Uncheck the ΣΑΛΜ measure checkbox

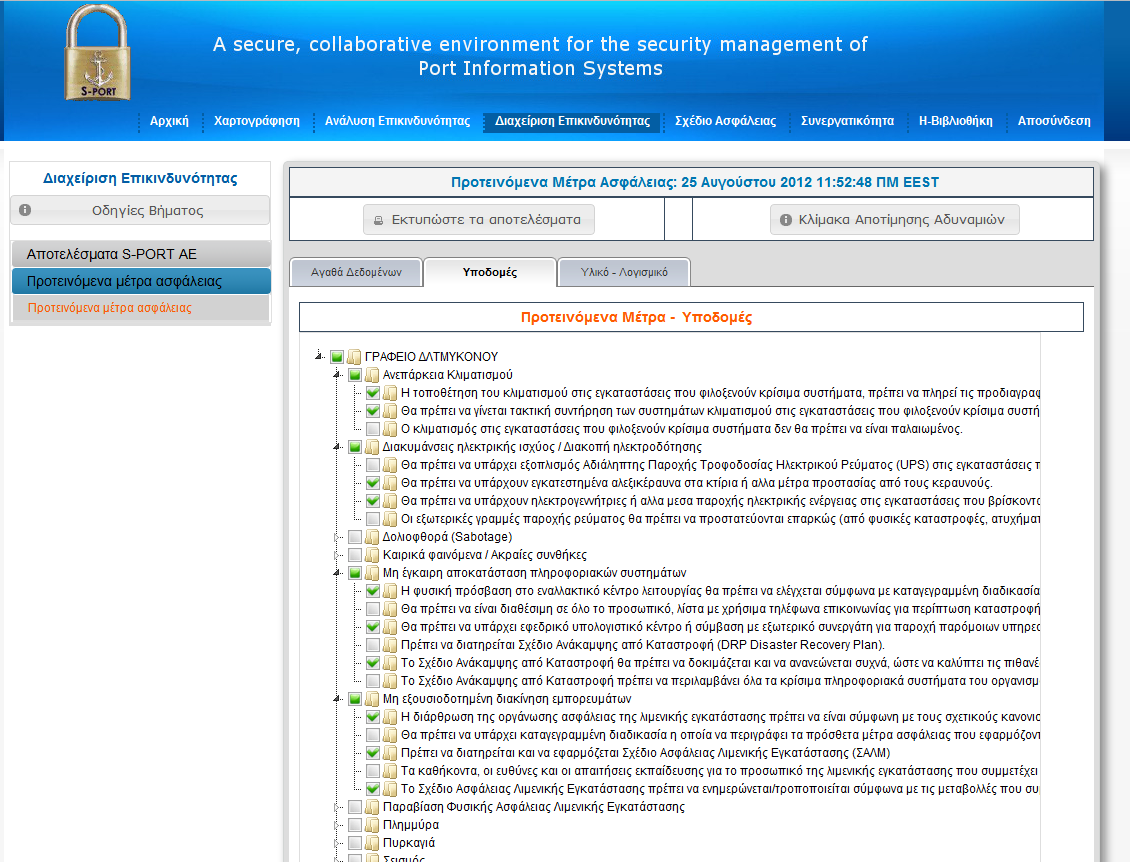click(x=373, y=753)
